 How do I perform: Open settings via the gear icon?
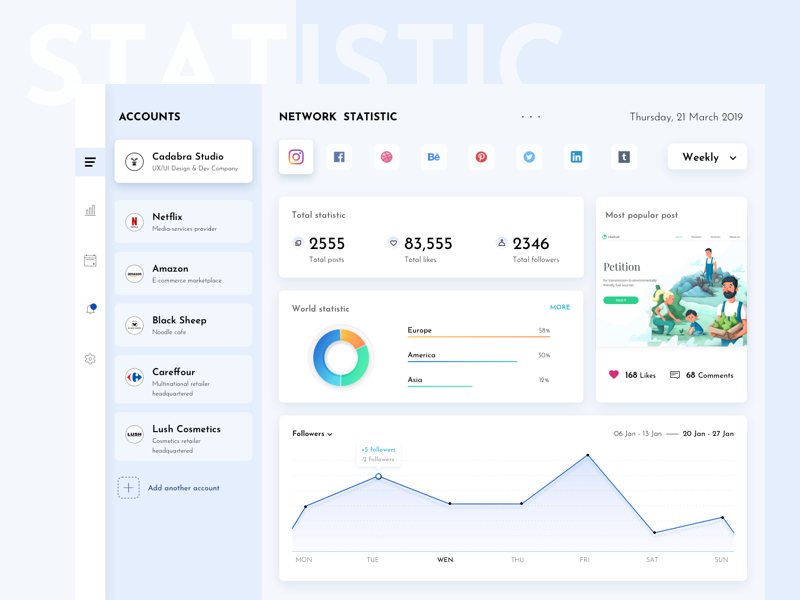tap(90, 358)
